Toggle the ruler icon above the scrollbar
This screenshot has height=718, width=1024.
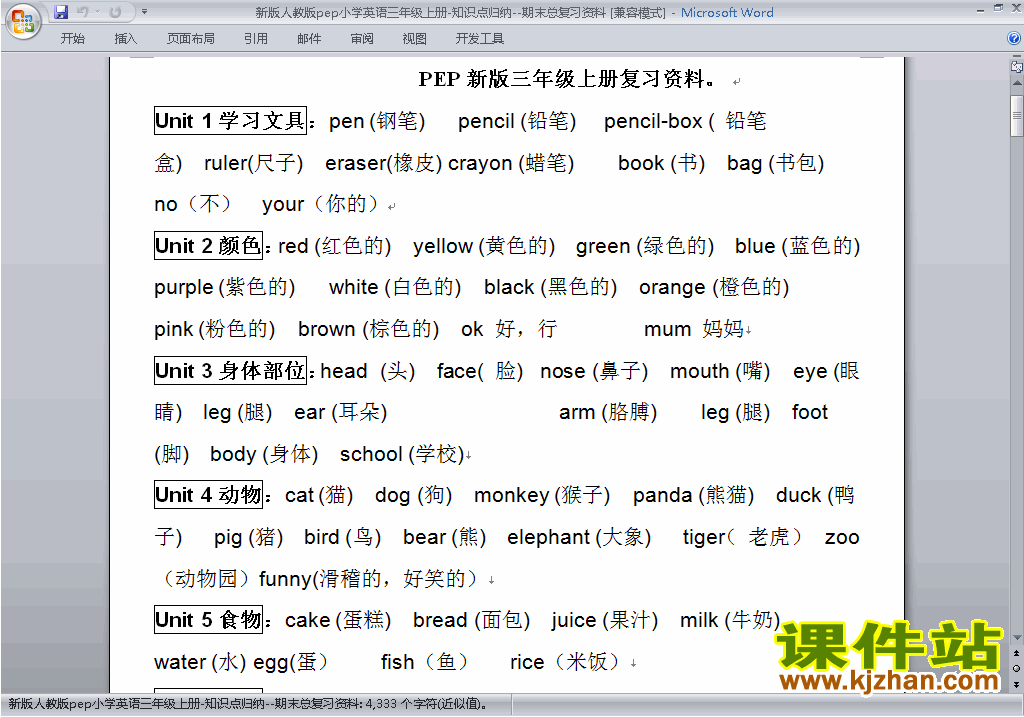pos(1016,66)
